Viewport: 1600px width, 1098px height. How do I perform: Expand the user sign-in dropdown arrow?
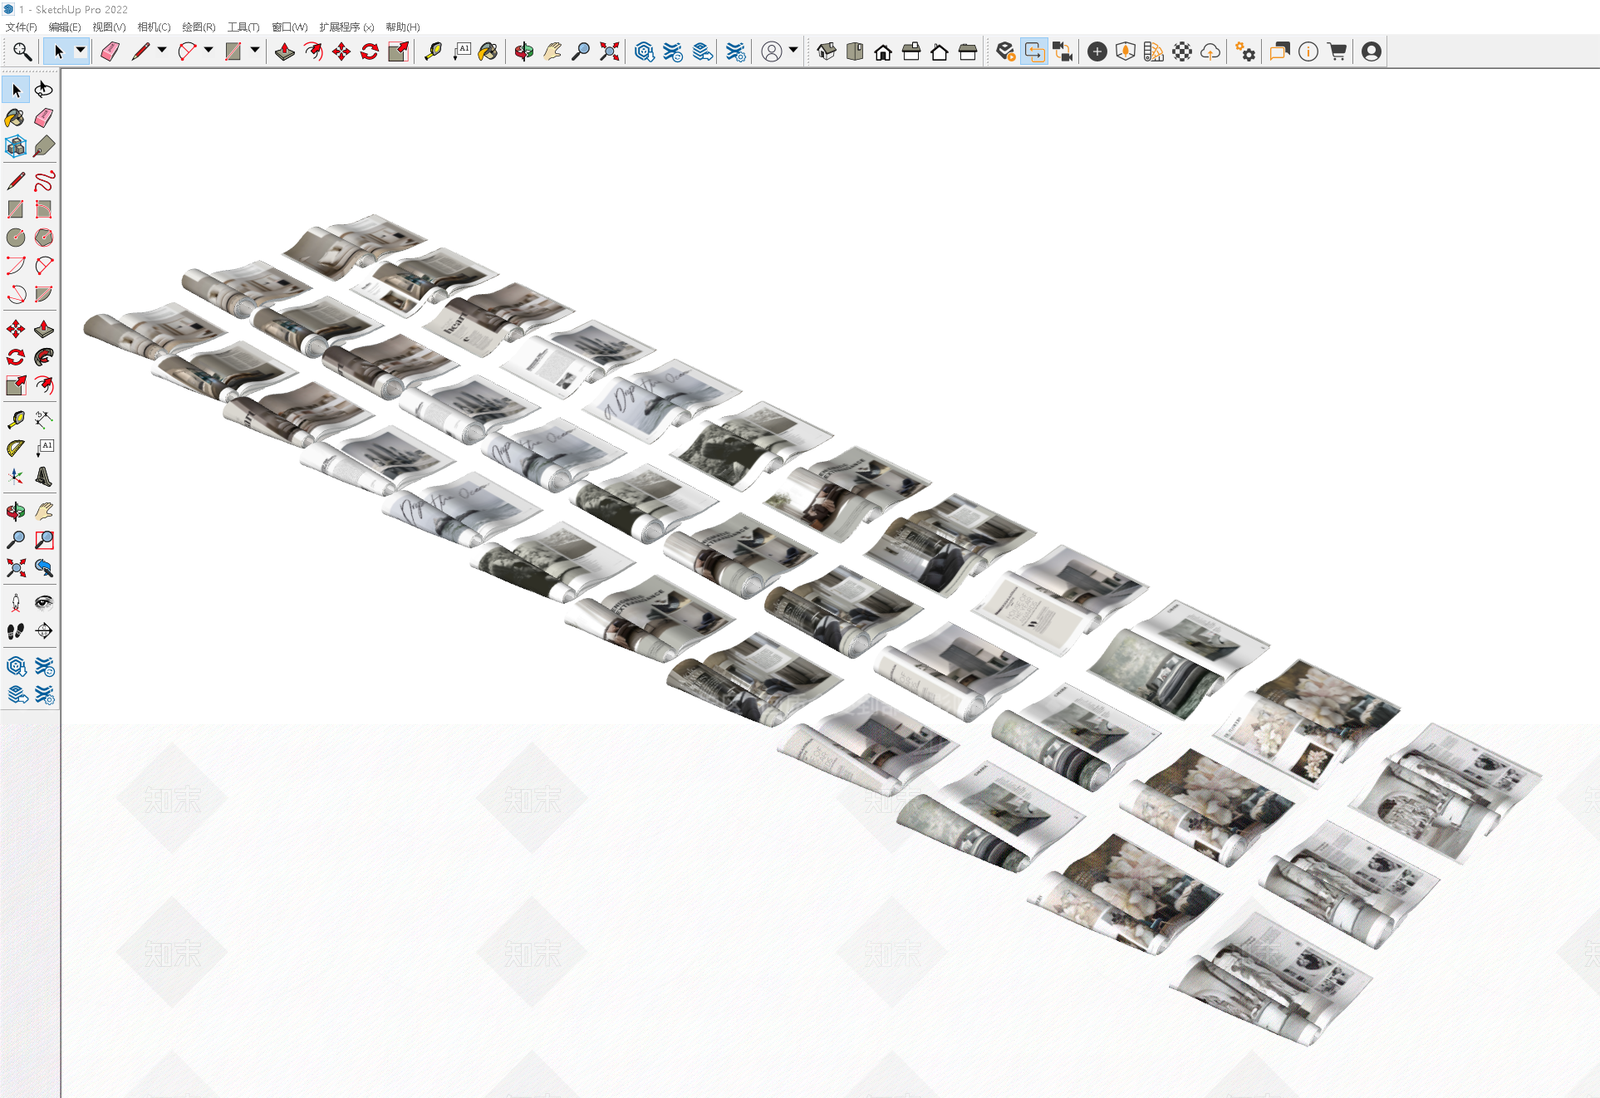tap(793, 51)
